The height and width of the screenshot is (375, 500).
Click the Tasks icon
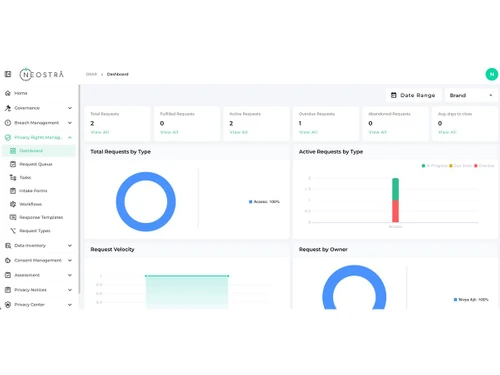pos(13,177)
